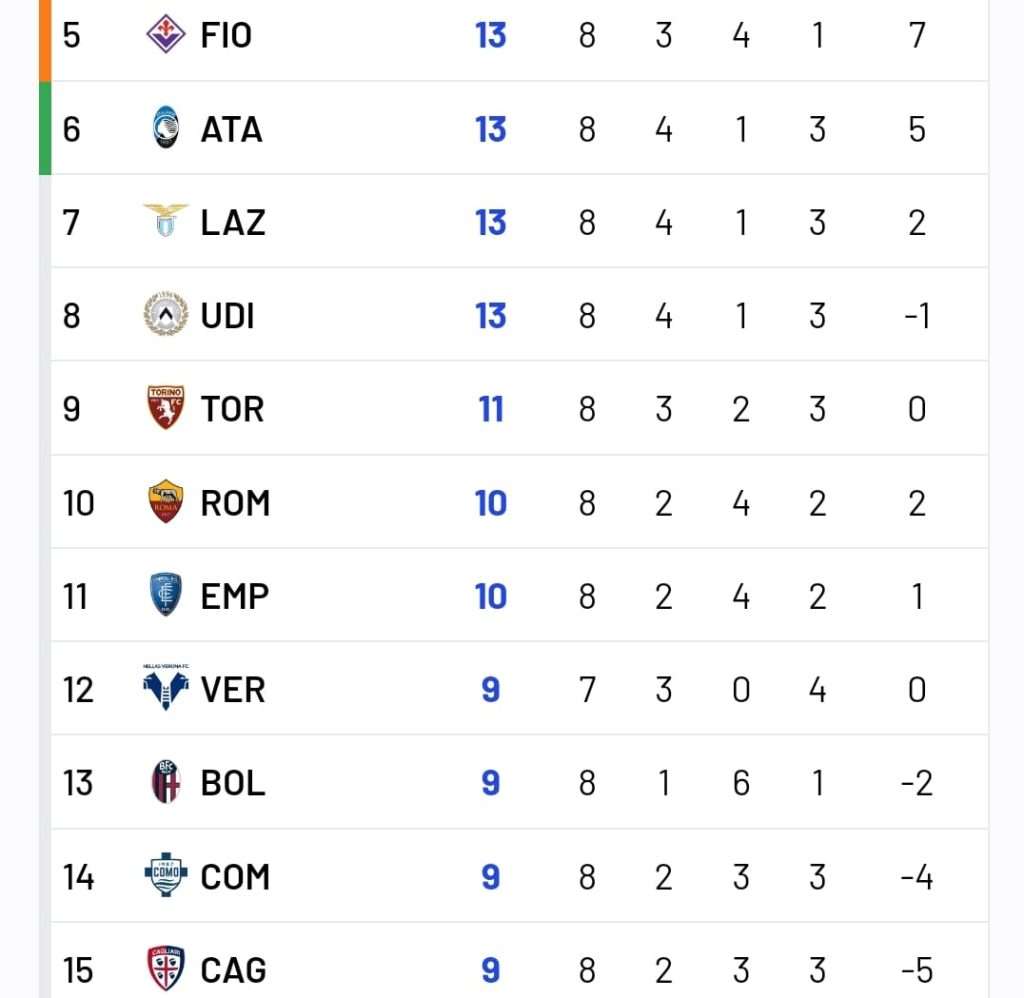Click the Udinese club crest icon
The height and width of the screenshot is (998, 1024).
pyautogui.click(x=166, y=315)
